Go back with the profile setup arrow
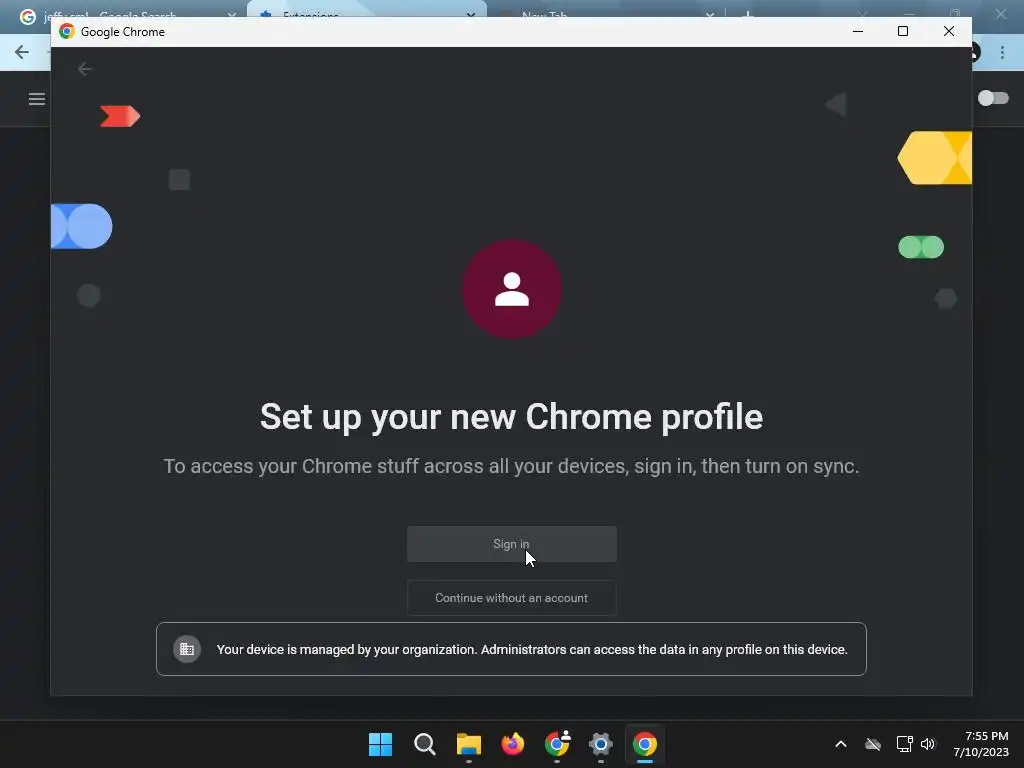Image resolution: width=1024 pixels, height=768 pixels. tap(84, 69)
